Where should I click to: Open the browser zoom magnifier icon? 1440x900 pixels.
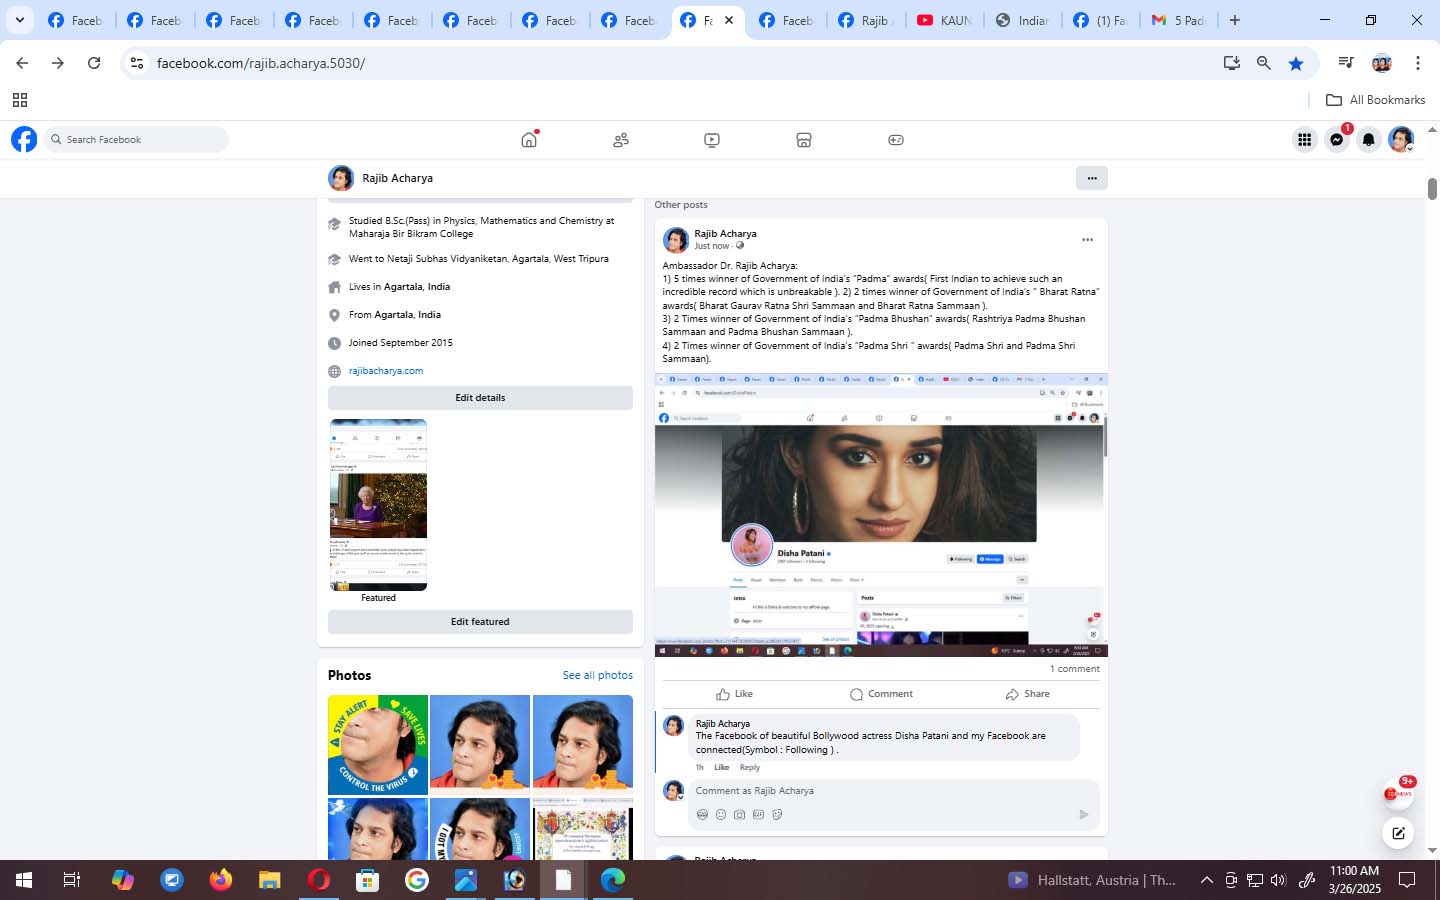[x=1264, y=63]
